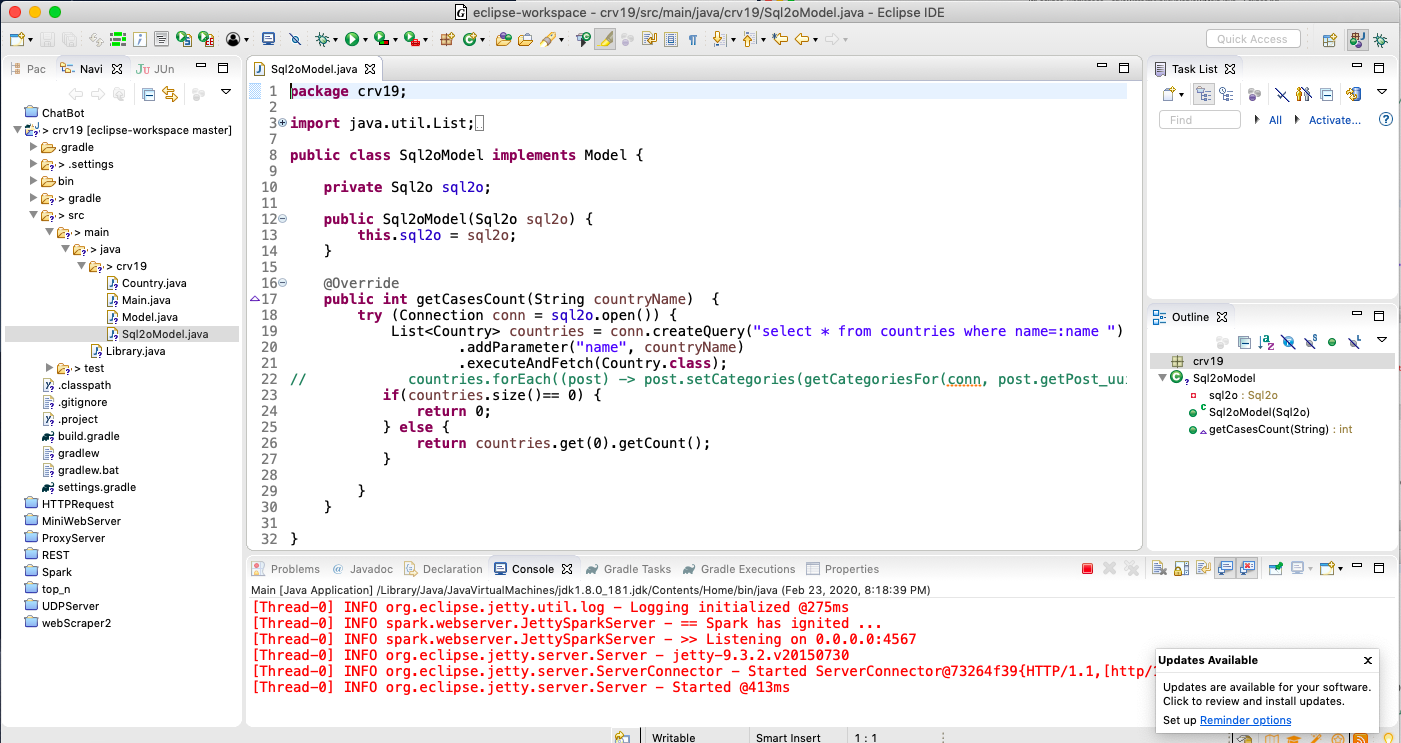Toggle Hide Static Members in Outline
The image size is (1401, 743).
tap(1310, 342)
